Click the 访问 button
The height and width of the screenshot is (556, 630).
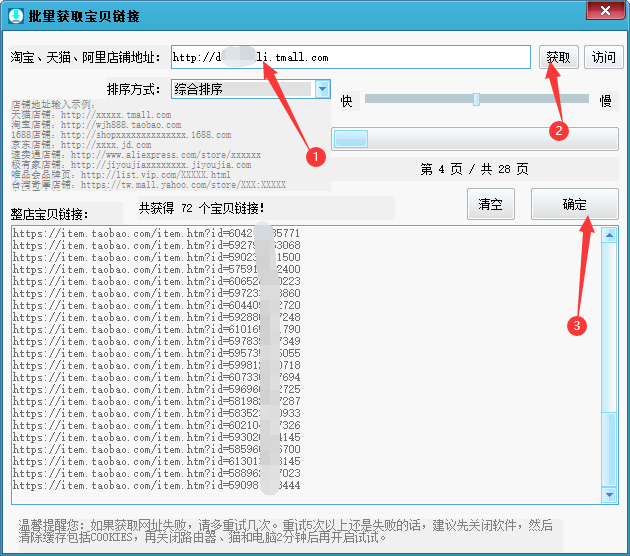603,57
